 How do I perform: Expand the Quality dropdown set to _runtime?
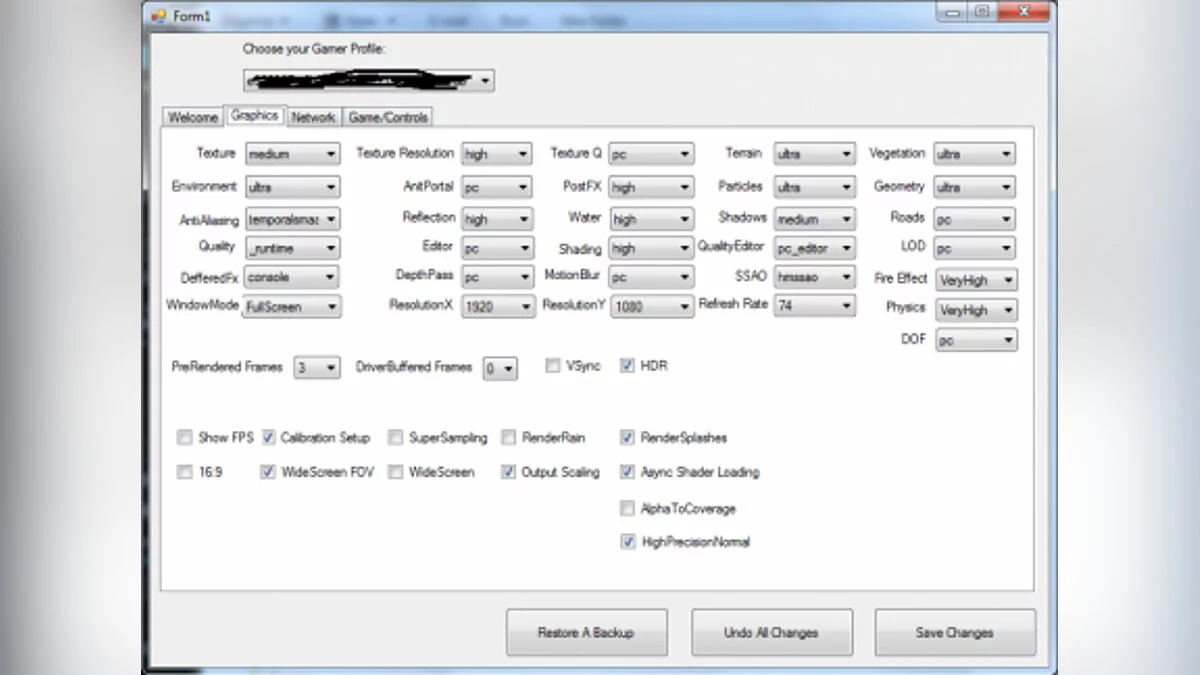coord(293,248)
